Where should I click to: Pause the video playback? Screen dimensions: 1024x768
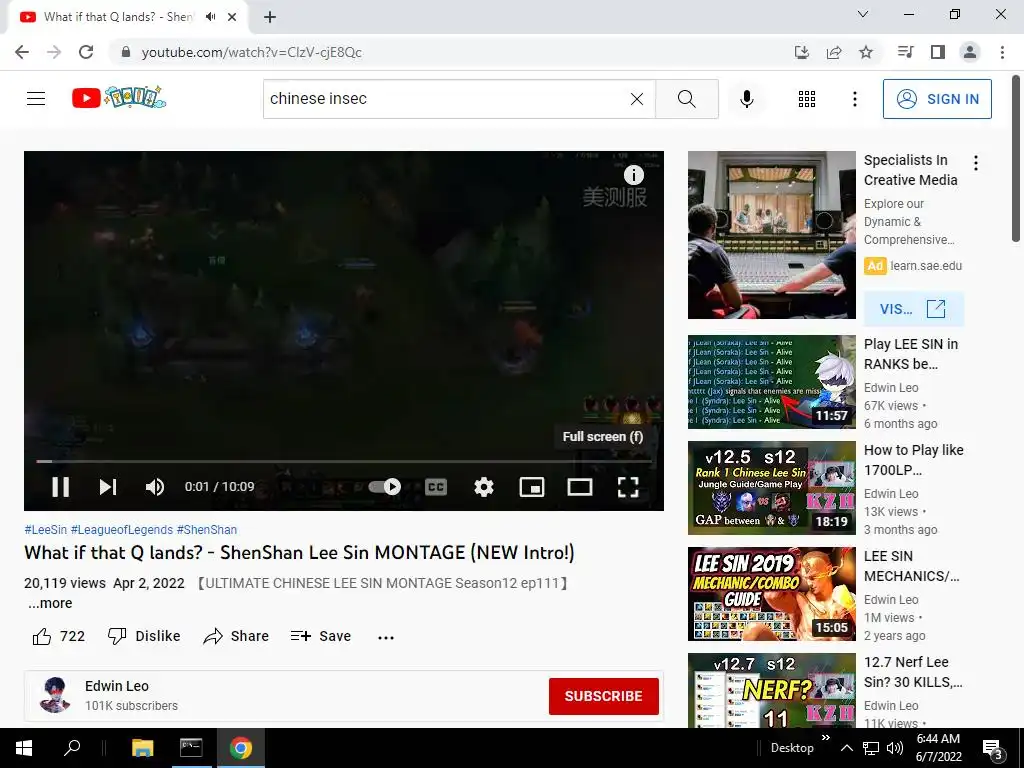tap(61, 487)
